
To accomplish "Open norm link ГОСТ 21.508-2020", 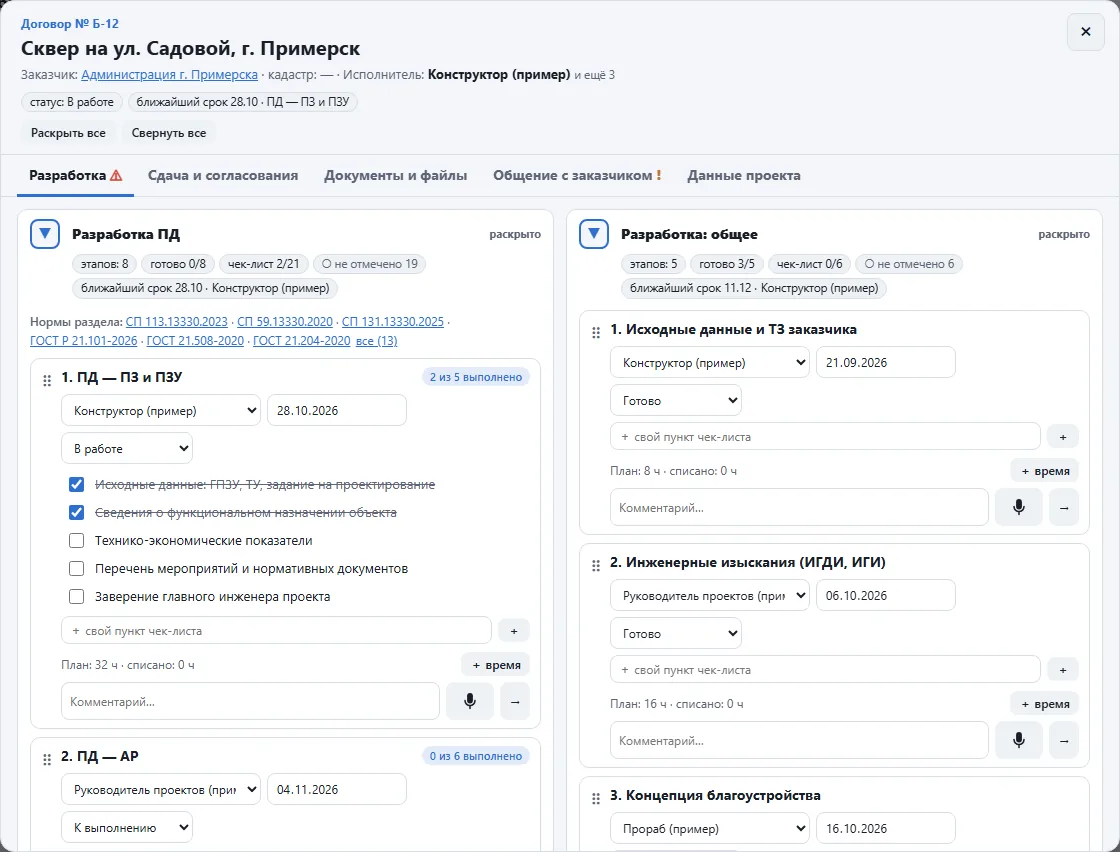I will click(195, 341).
